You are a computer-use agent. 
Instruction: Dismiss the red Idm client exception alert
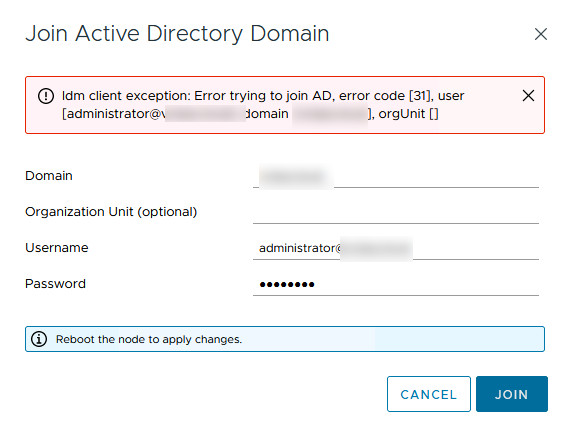click(528, 96)
